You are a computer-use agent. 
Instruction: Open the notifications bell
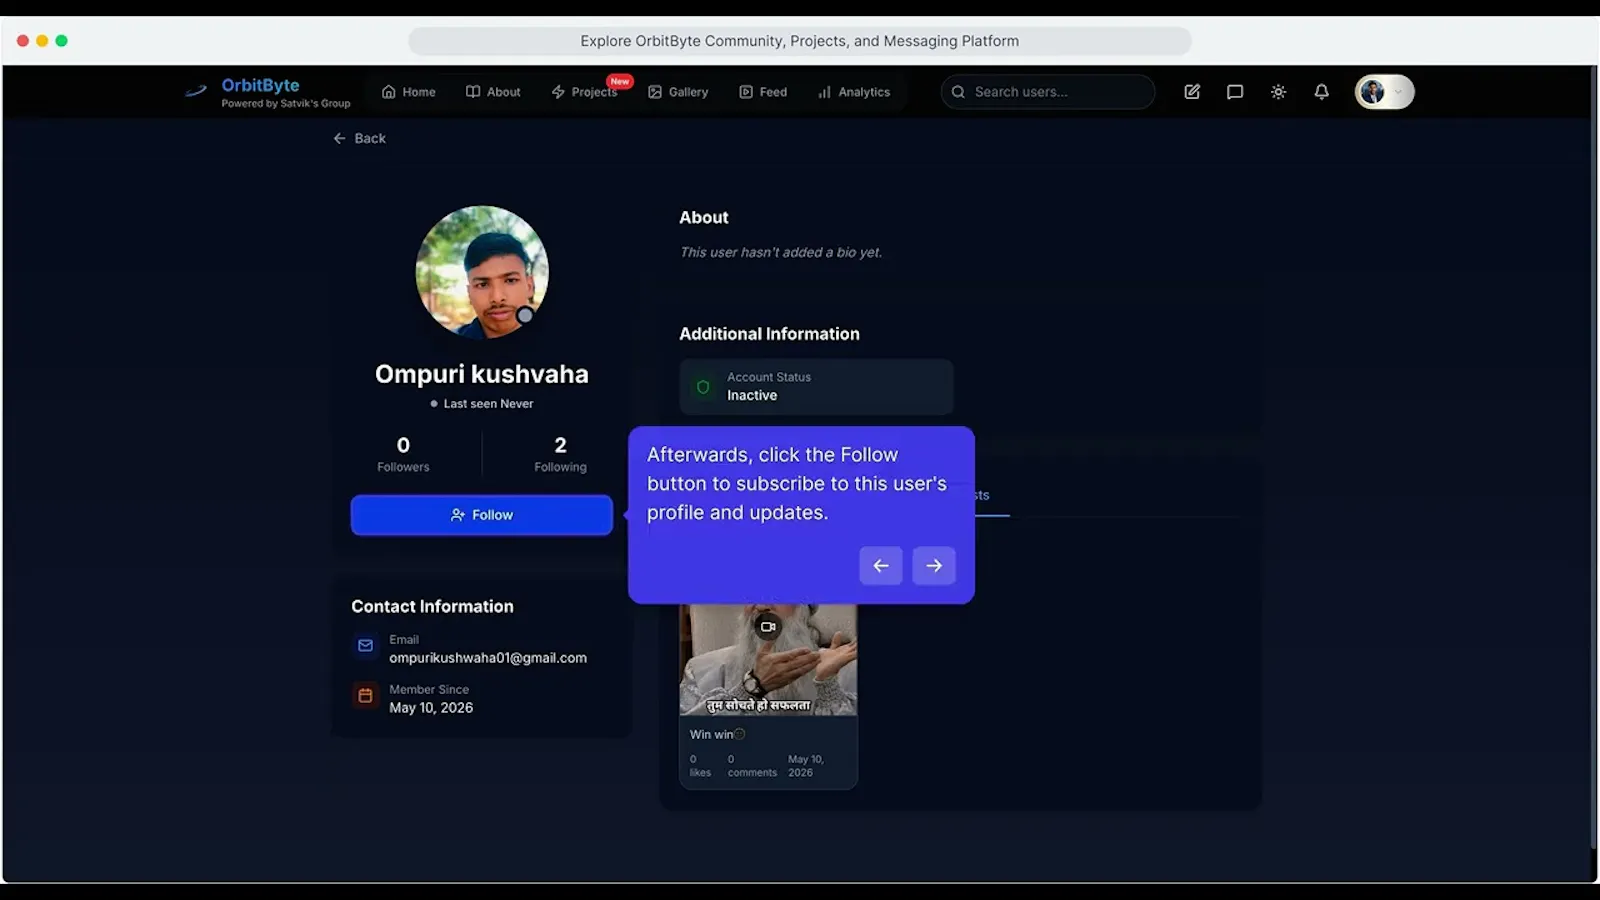pos(1321,92)
